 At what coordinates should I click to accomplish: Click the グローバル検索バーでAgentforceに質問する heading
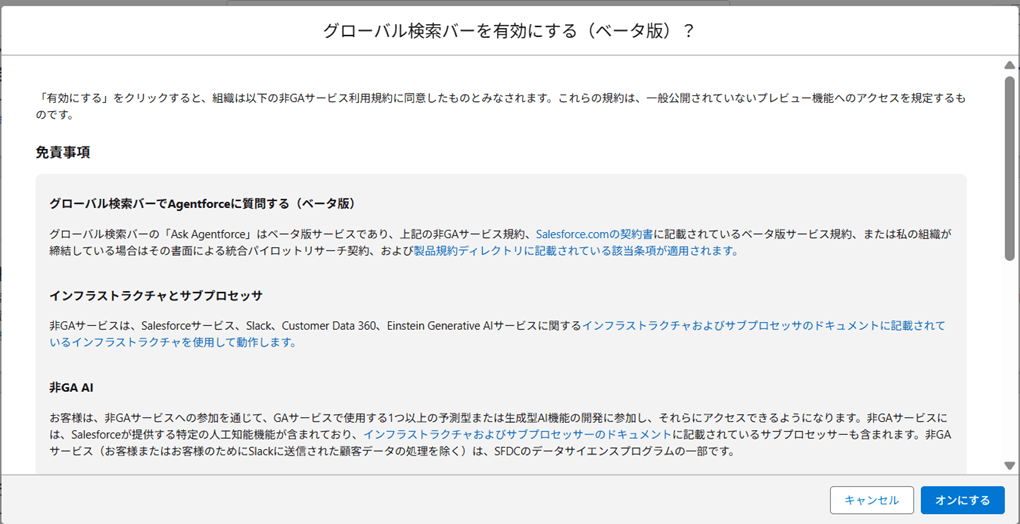tap(204, 203)
